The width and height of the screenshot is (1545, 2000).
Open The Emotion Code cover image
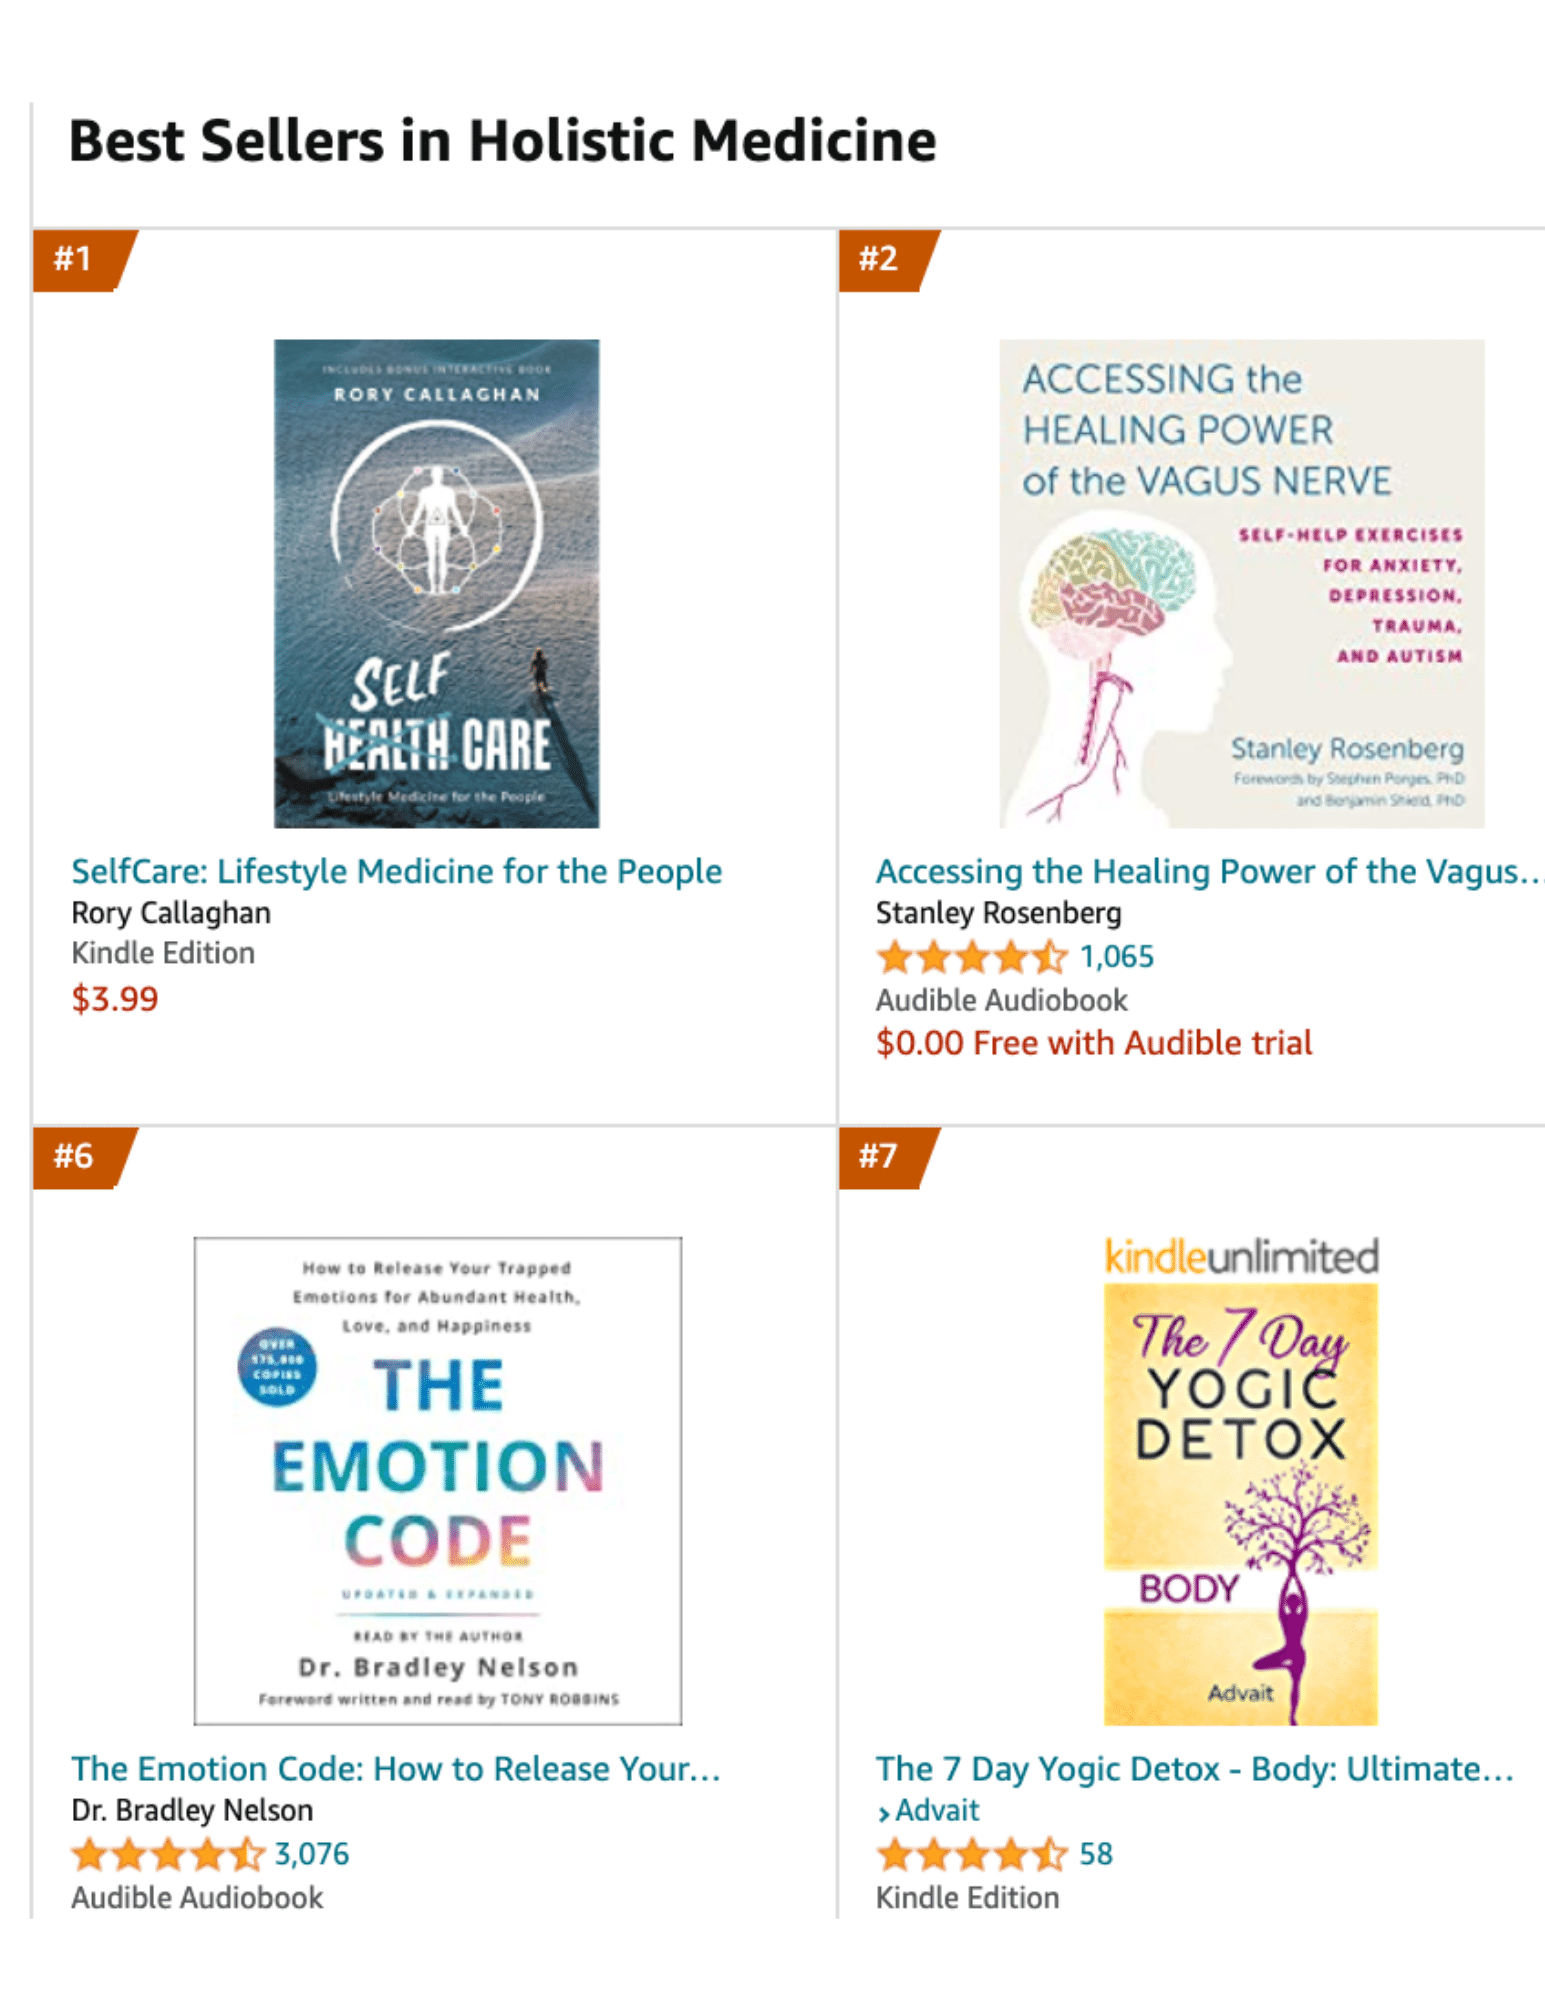[437, 1480]
